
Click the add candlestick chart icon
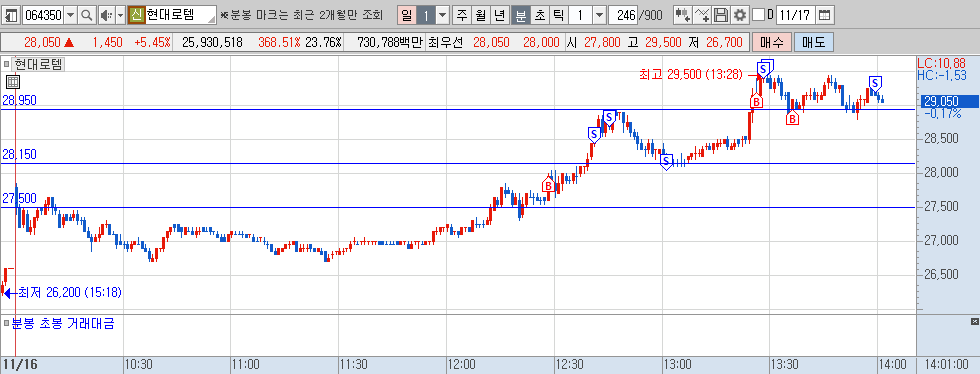683,14
